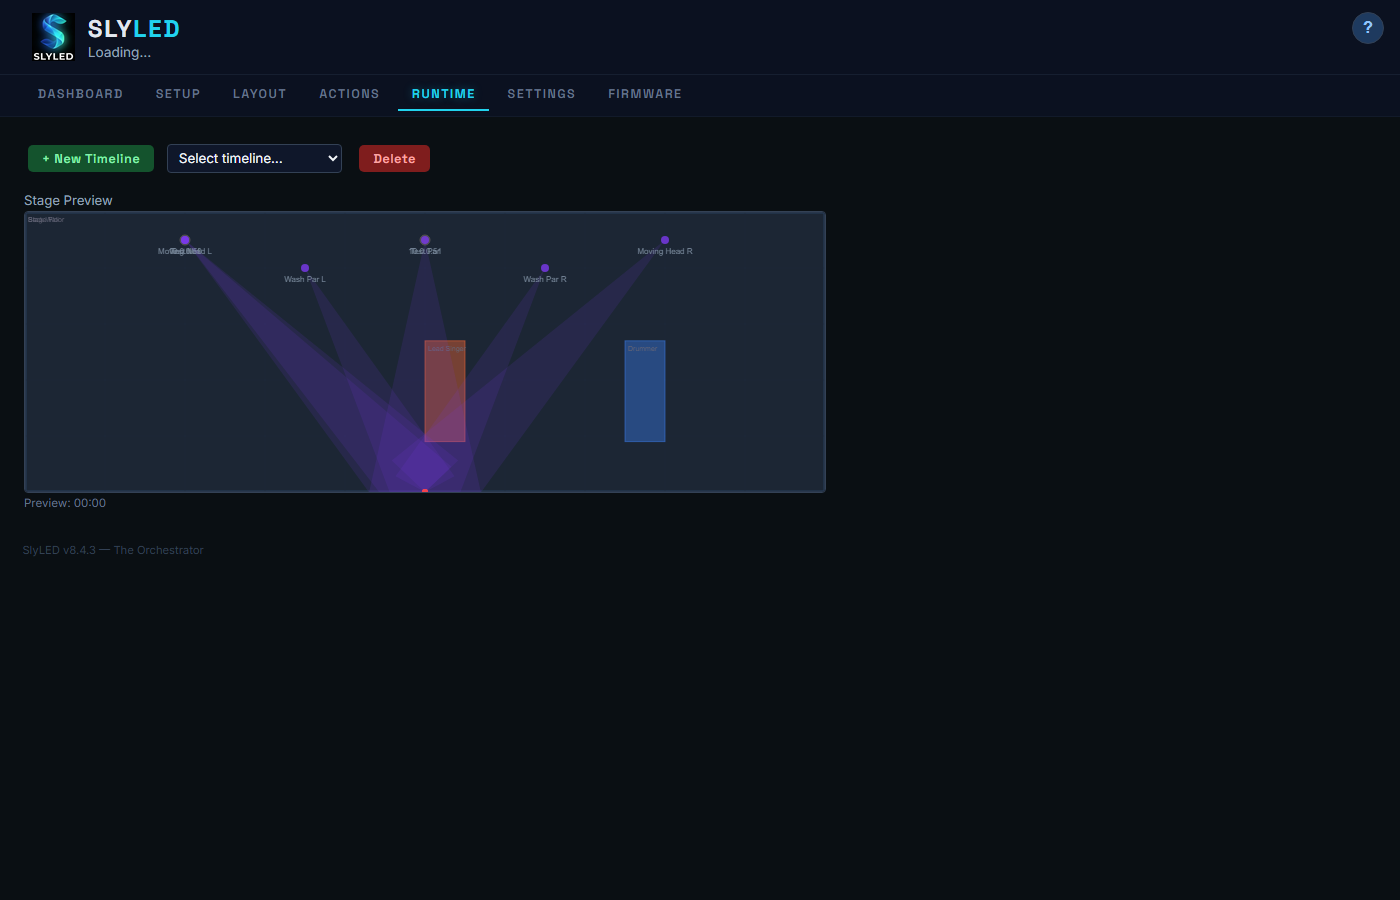
Task: Click the small red fixture at stage front
Action: pos(424,490)
